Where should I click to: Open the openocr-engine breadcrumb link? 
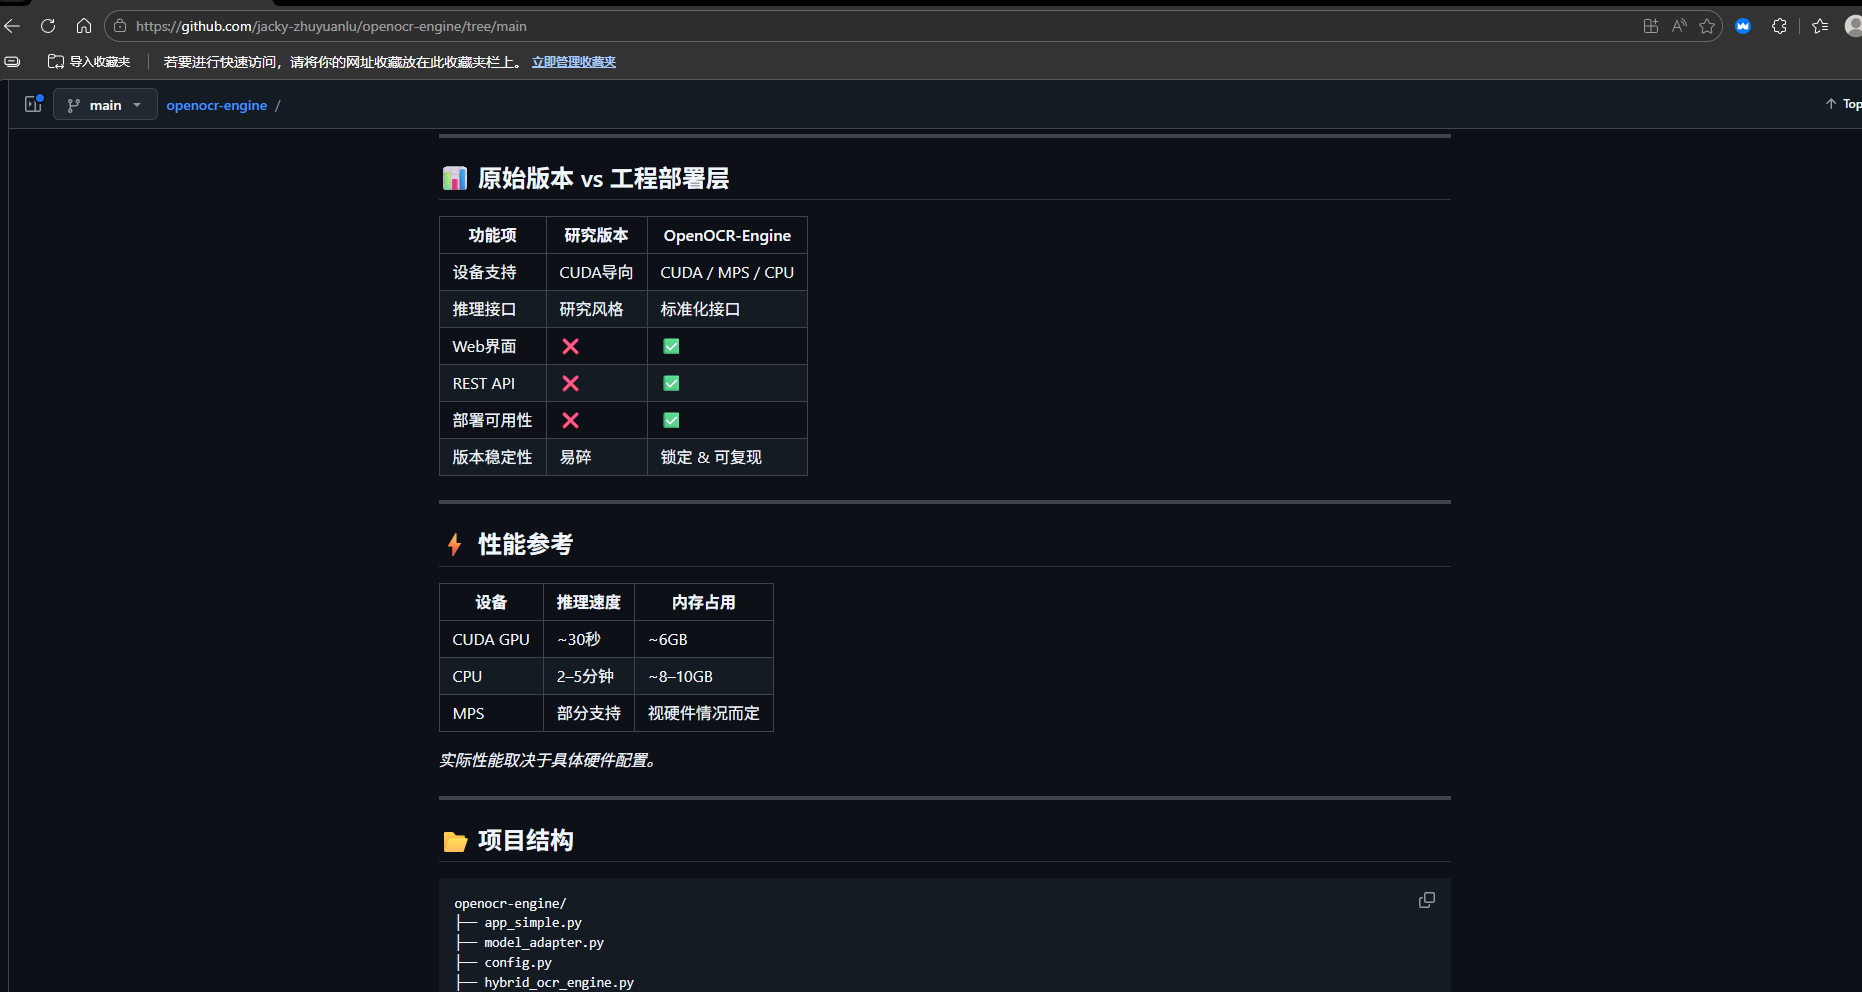pos(217,105)
